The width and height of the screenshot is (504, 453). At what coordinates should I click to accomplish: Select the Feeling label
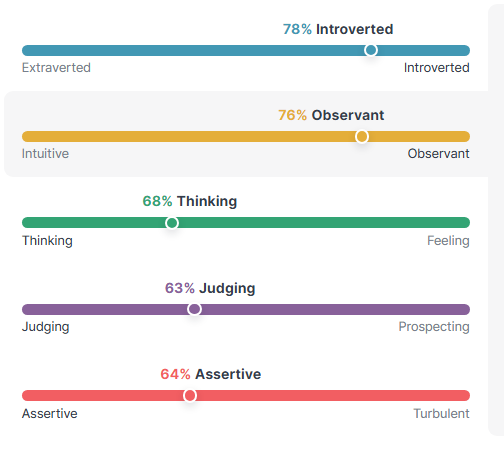click(448, 241)
